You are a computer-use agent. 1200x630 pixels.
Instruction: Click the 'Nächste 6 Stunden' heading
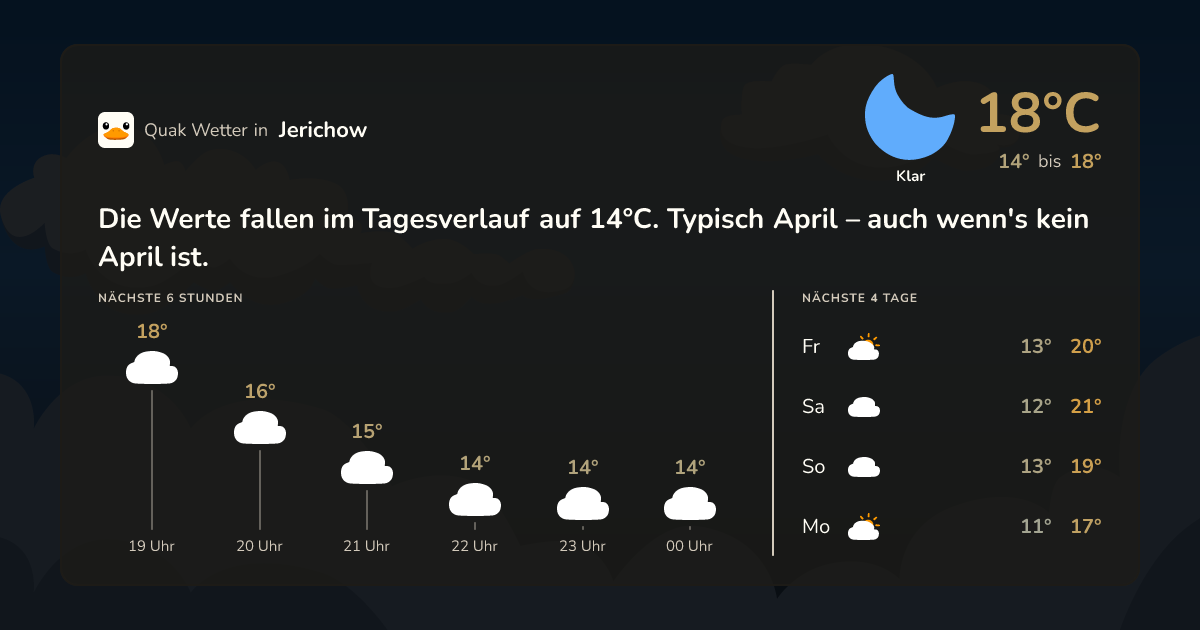[x=171, y=298]
